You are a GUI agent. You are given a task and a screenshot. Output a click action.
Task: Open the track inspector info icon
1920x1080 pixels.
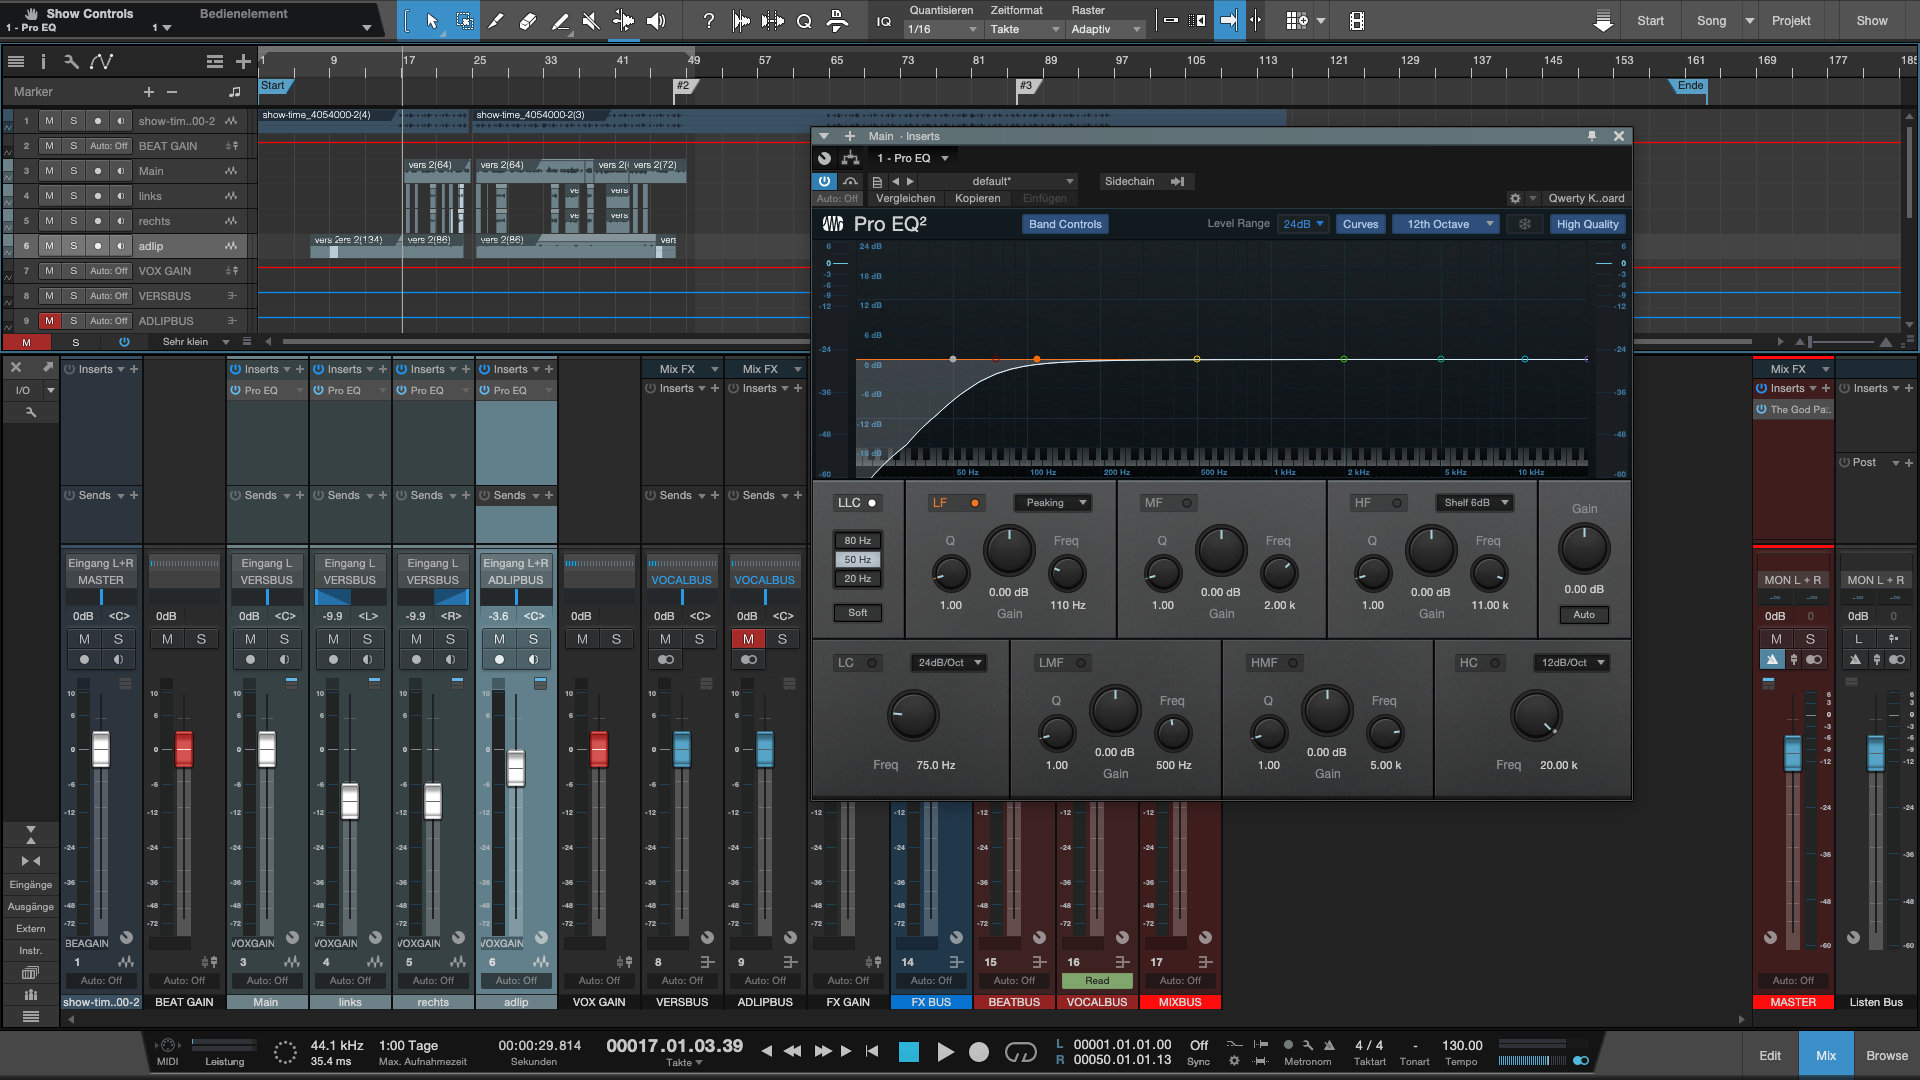[x=43, y=62]
